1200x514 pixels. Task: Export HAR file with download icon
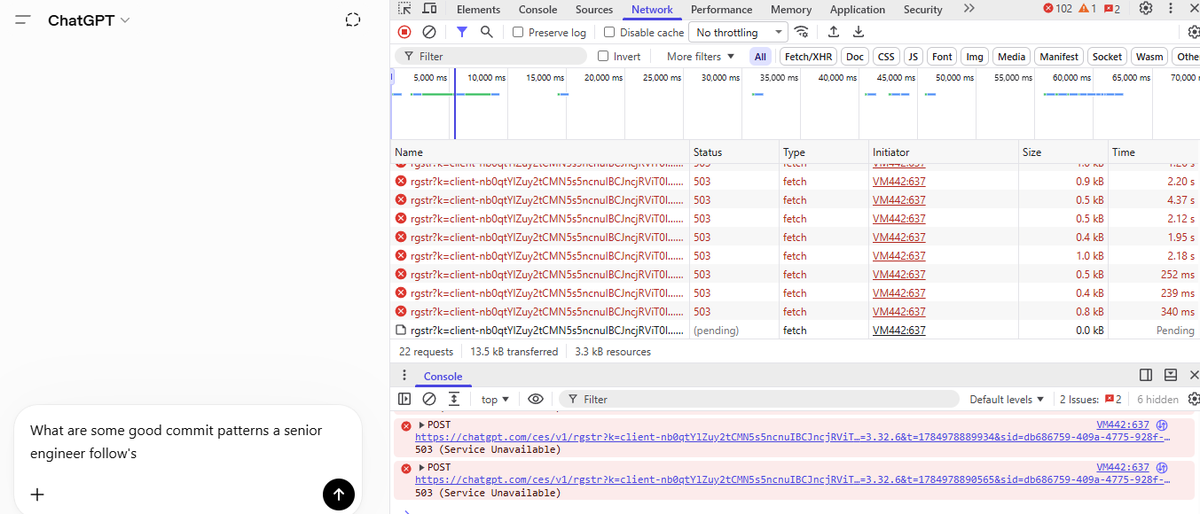pos(858,32)
